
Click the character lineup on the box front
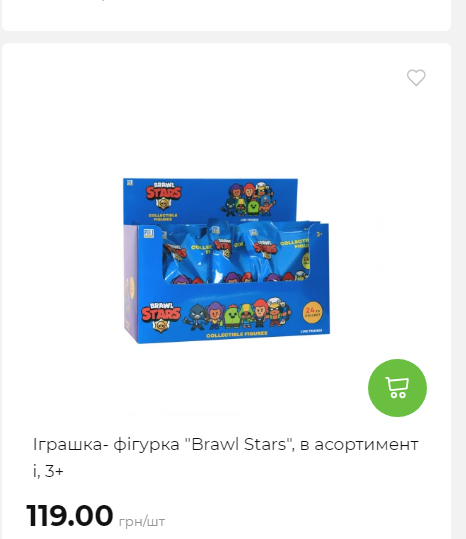coord(237,314)
